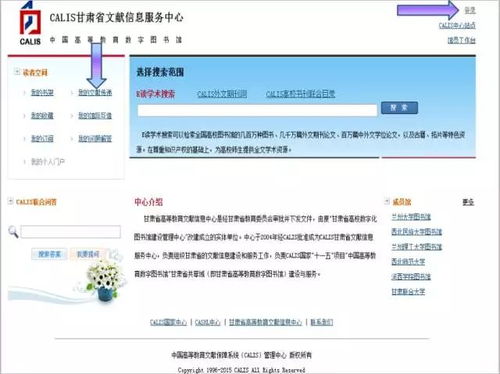The height and width of the screenshot is (374, 500).
Task: Click the magnifier icon in CALIS联合问答
Action: (x=13, y=232)
